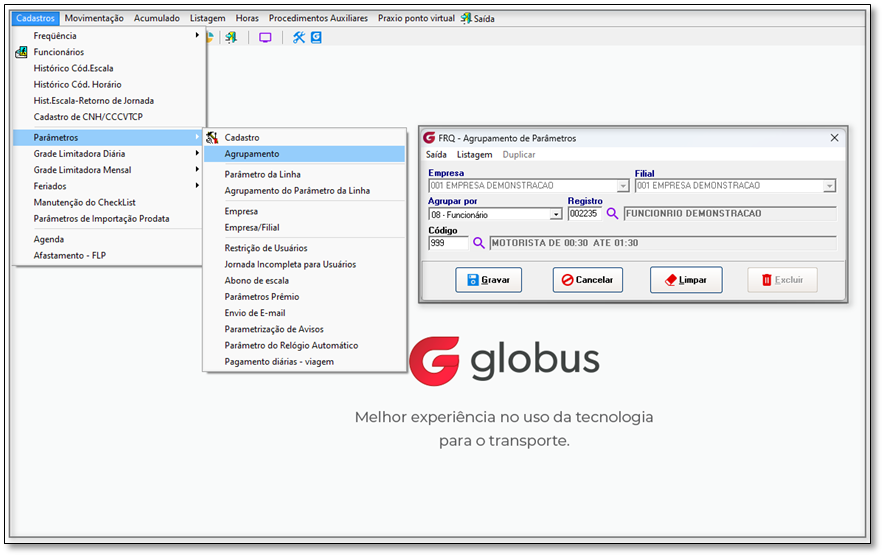Choose Envio de E-mail
This screenshot has width=884, height=557.
304,313
